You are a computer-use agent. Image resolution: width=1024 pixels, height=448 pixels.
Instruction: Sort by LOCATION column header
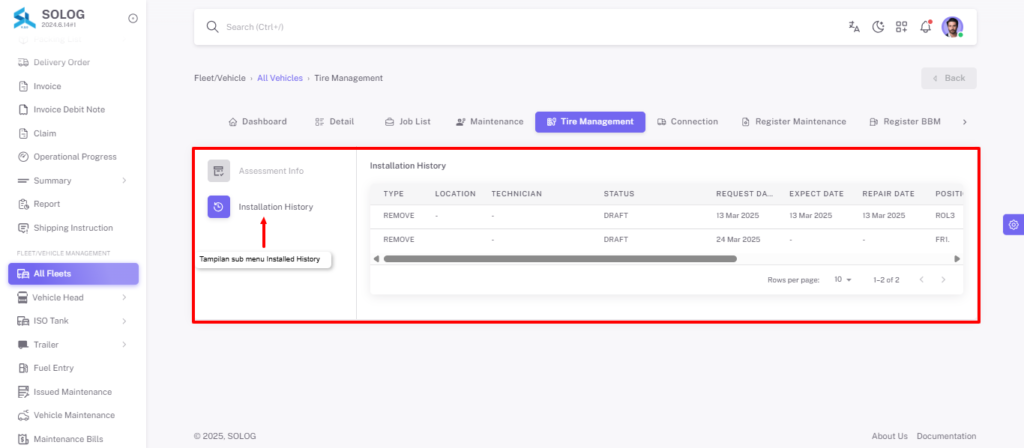click(455, 194)
